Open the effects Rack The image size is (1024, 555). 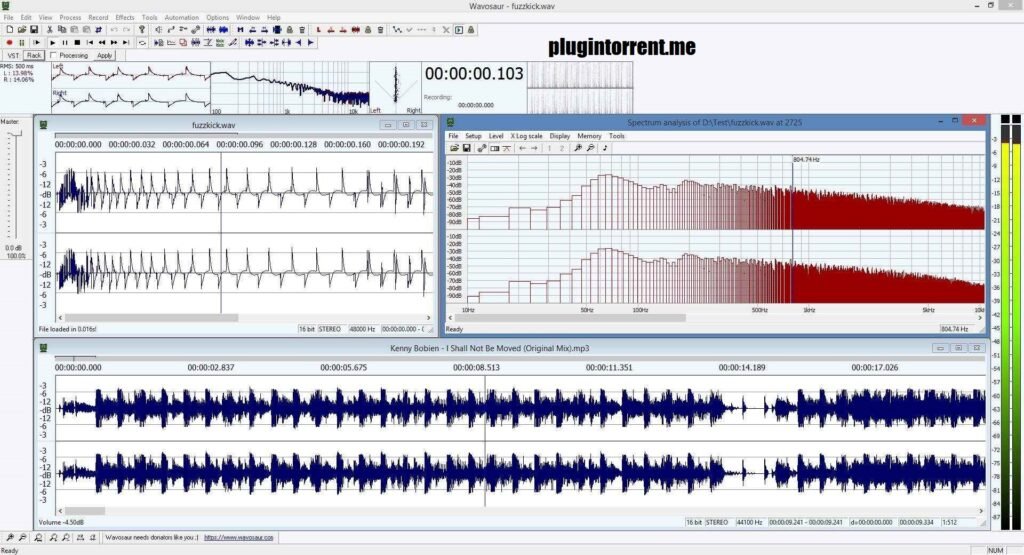click(34, 56)
